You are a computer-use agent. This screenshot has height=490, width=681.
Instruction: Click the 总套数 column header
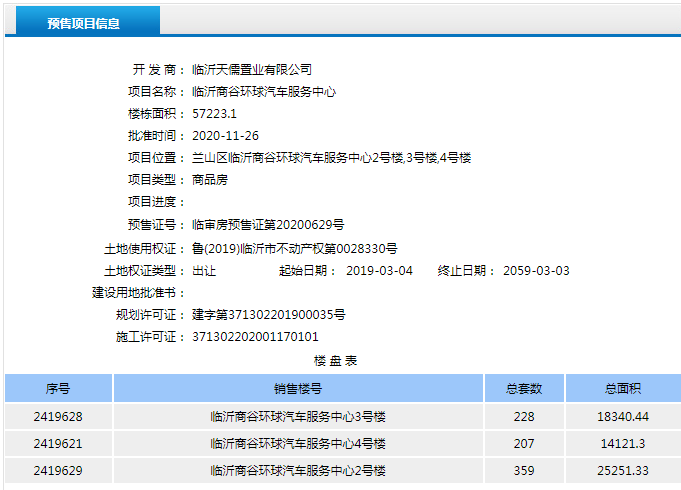(x=524, y=388)
